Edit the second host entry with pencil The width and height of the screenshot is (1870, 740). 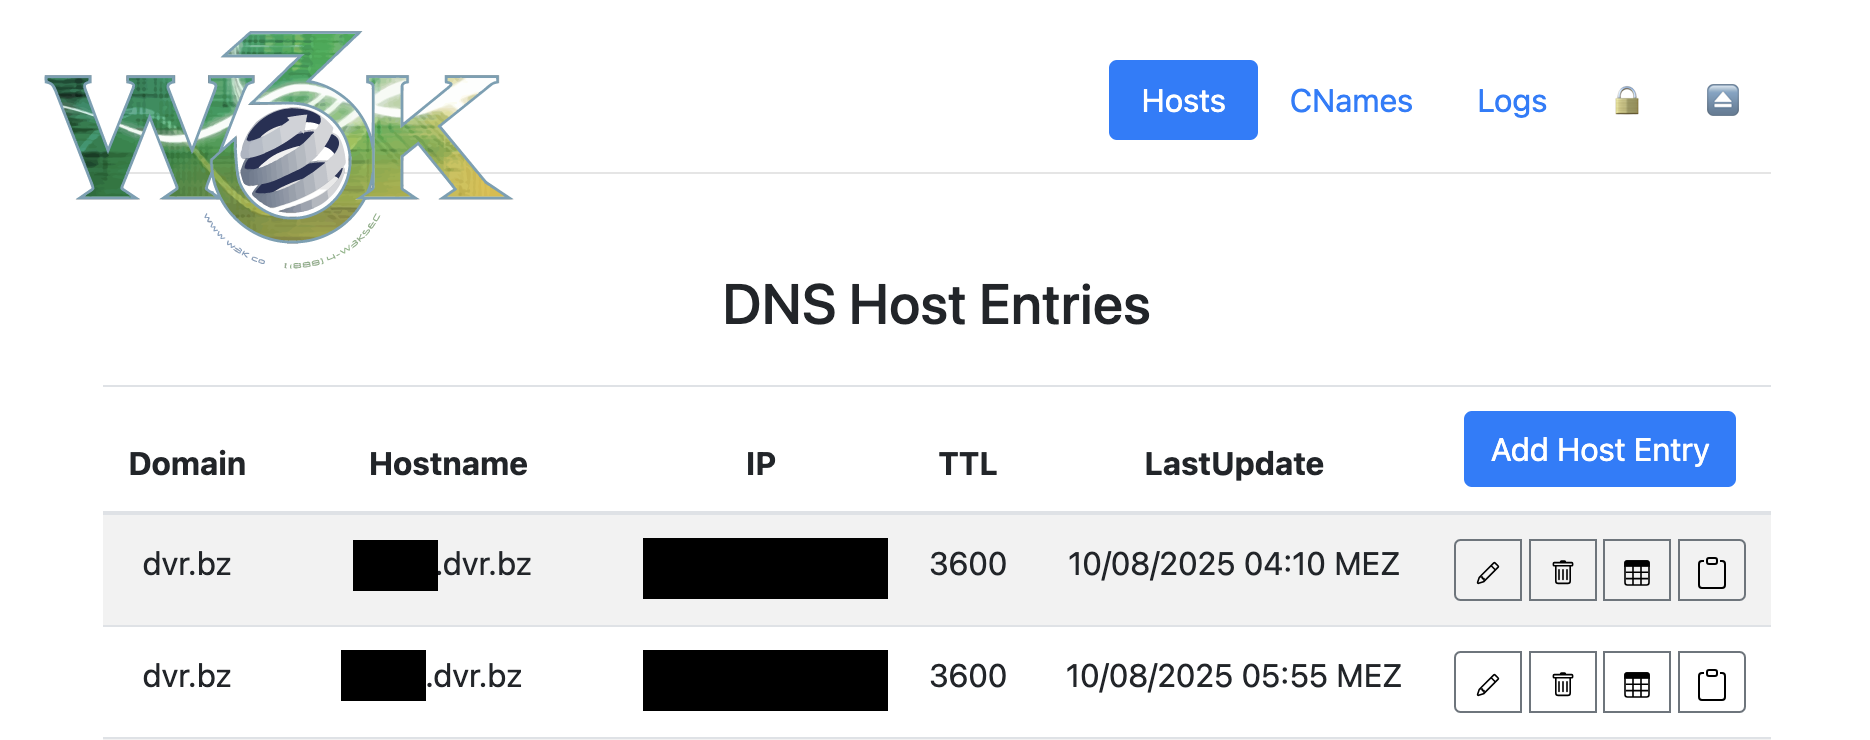[x=1487, y=683]
